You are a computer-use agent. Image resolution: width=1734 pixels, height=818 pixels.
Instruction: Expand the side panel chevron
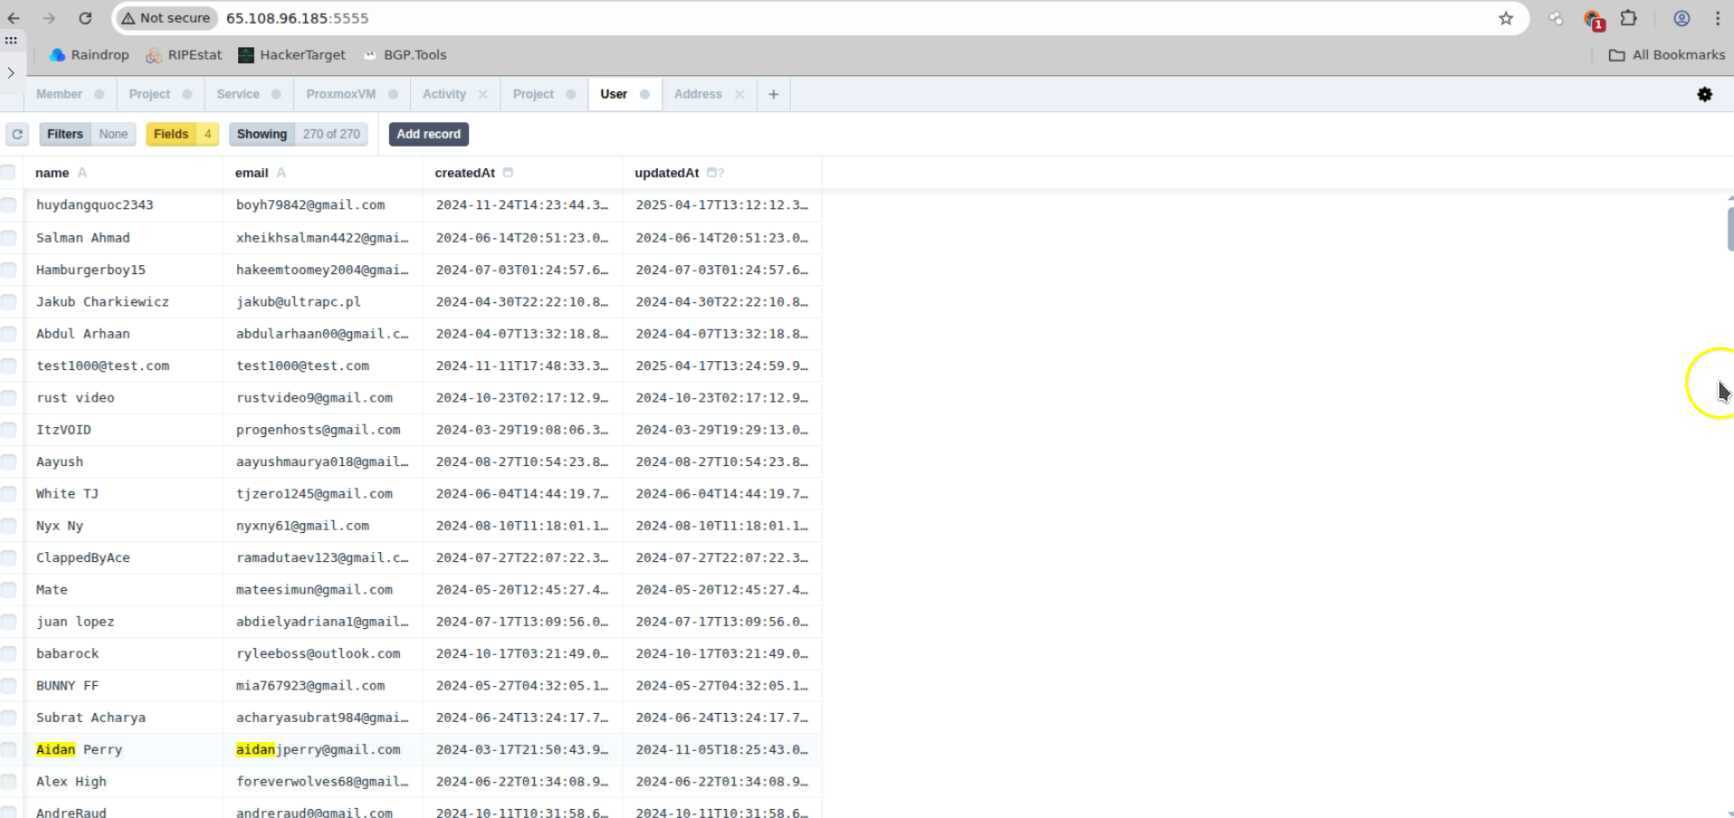pos(11,72)
